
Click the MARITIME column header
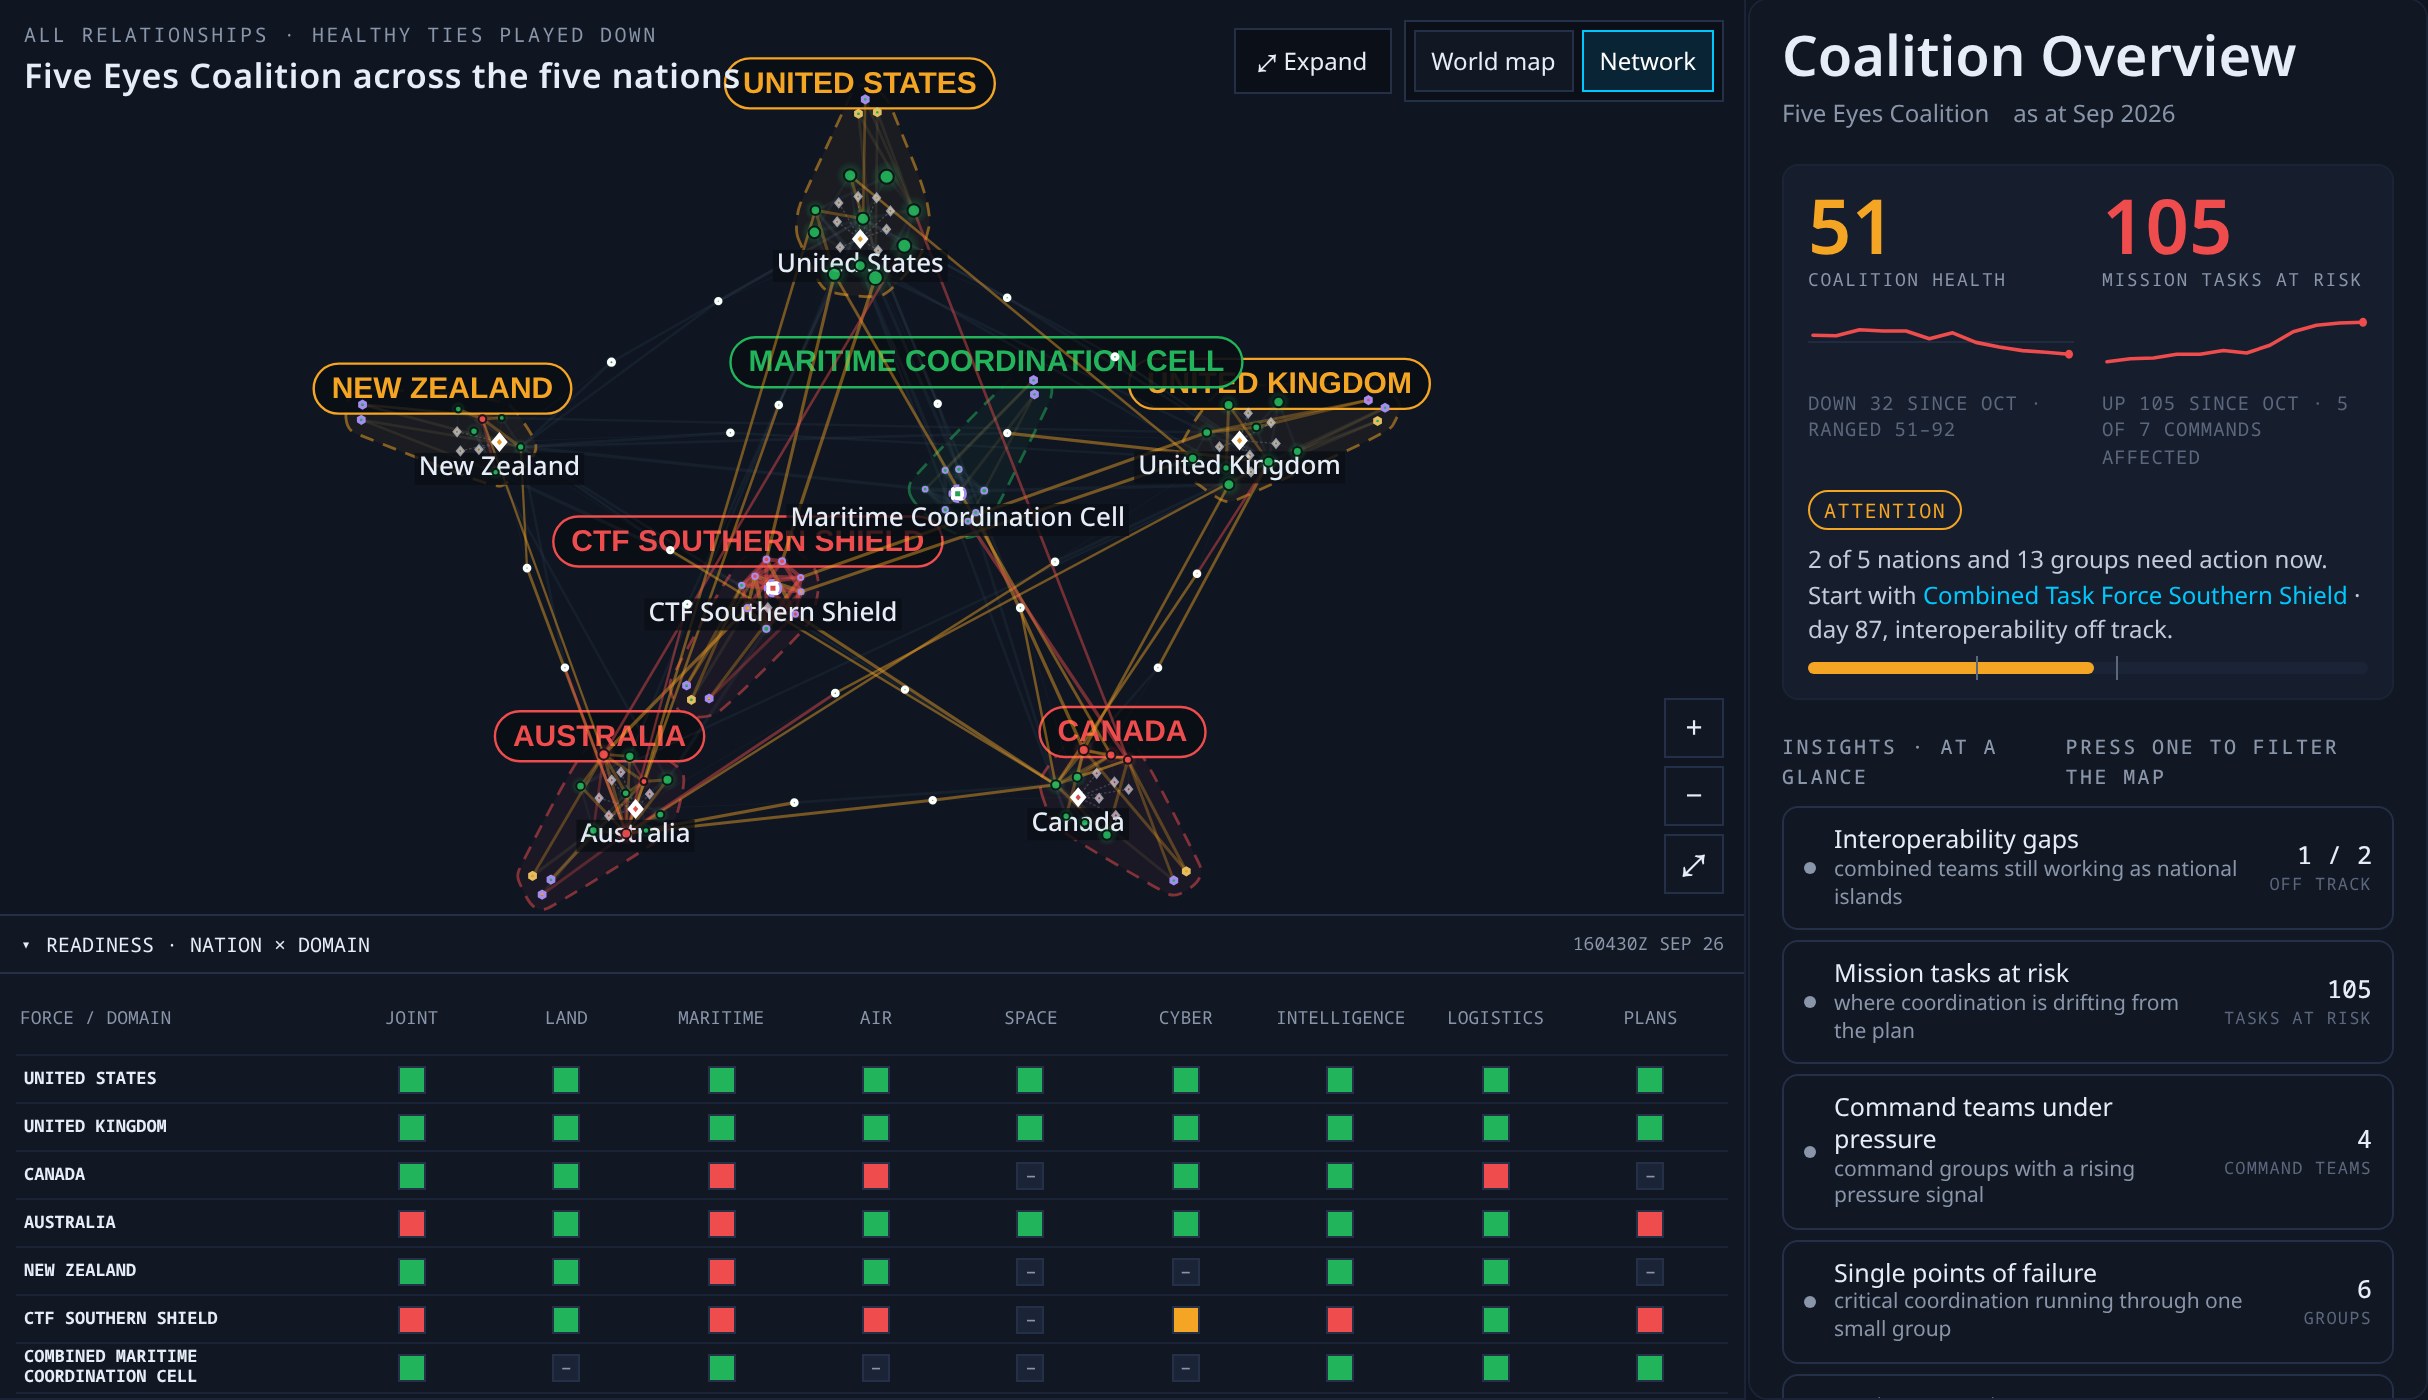pos(720,1018)
